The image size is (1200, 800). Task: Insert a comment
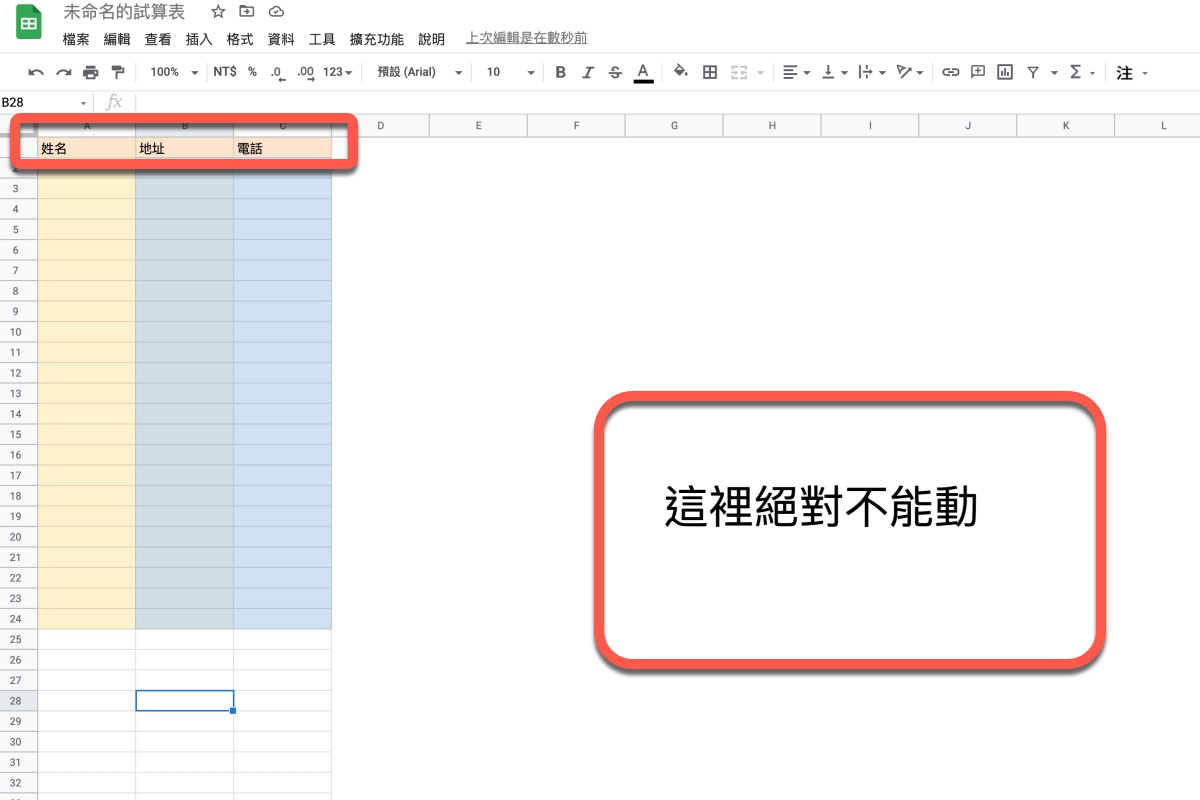coord(976,72)
